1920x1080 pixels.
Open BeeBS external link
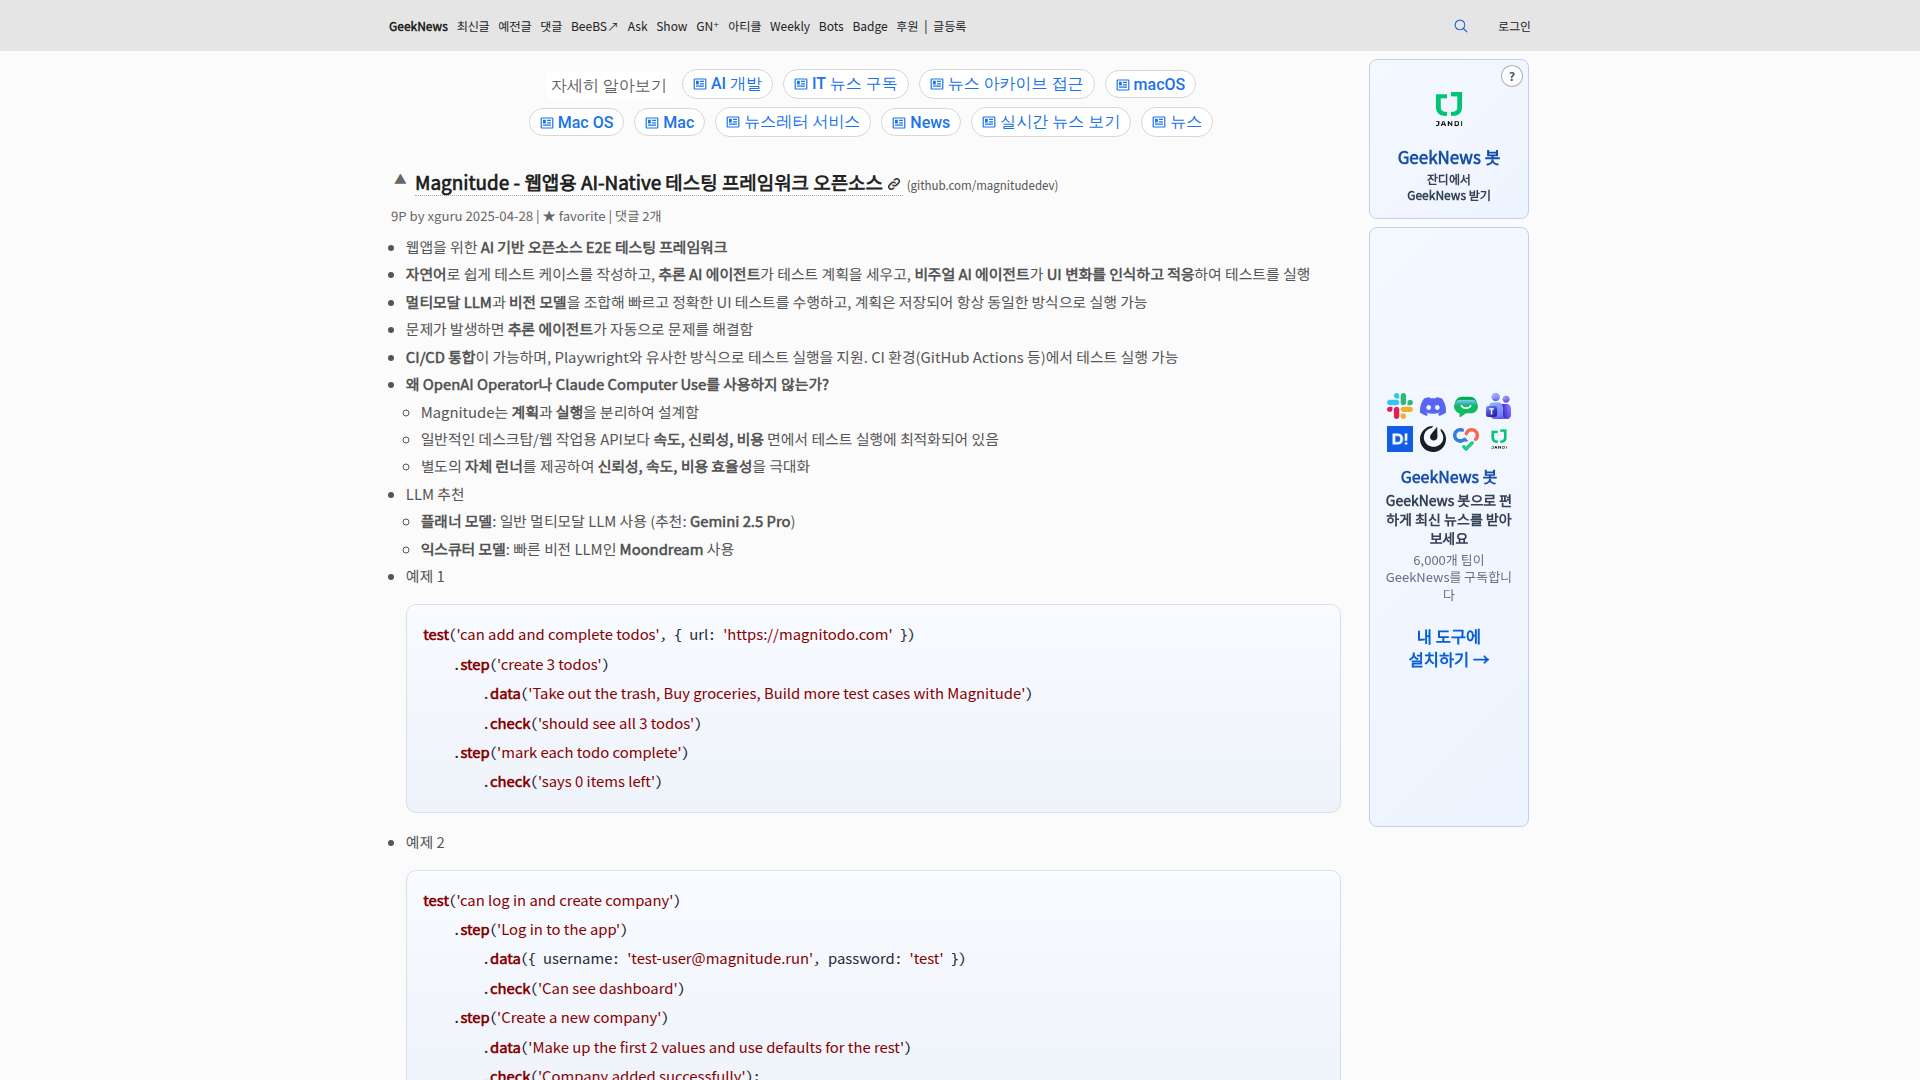(x=594, y=27)
